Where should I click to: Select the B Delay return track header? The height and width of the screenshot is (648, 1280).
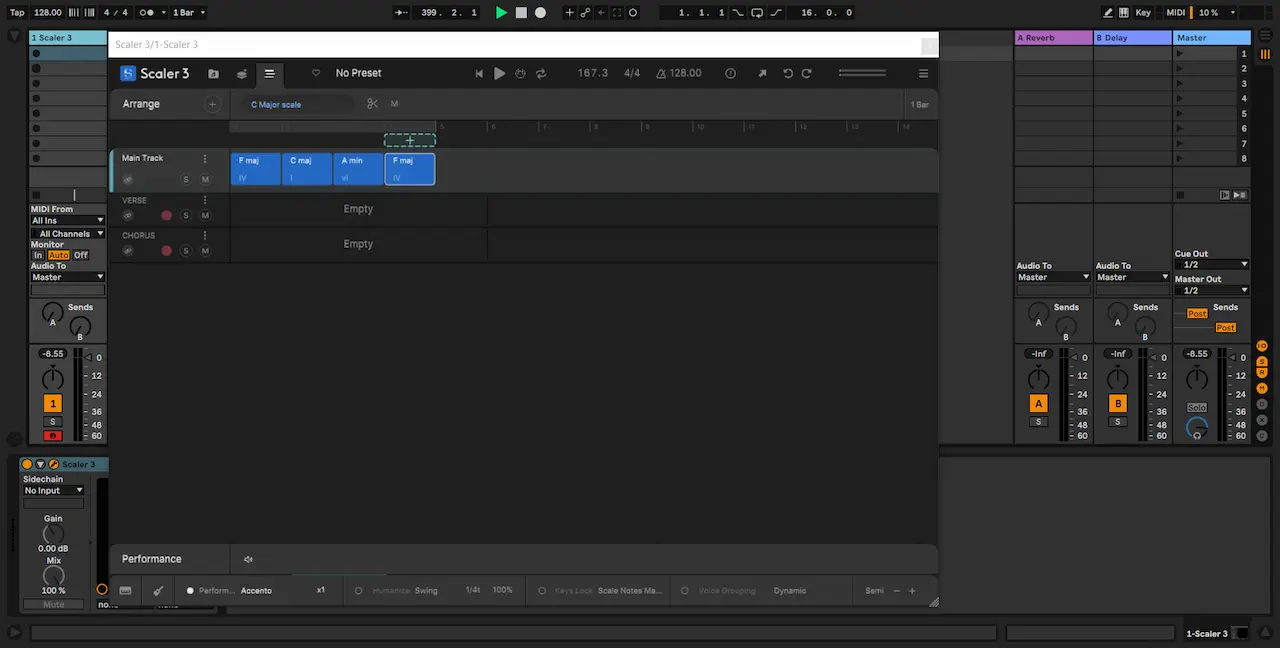coord(1132,38)
